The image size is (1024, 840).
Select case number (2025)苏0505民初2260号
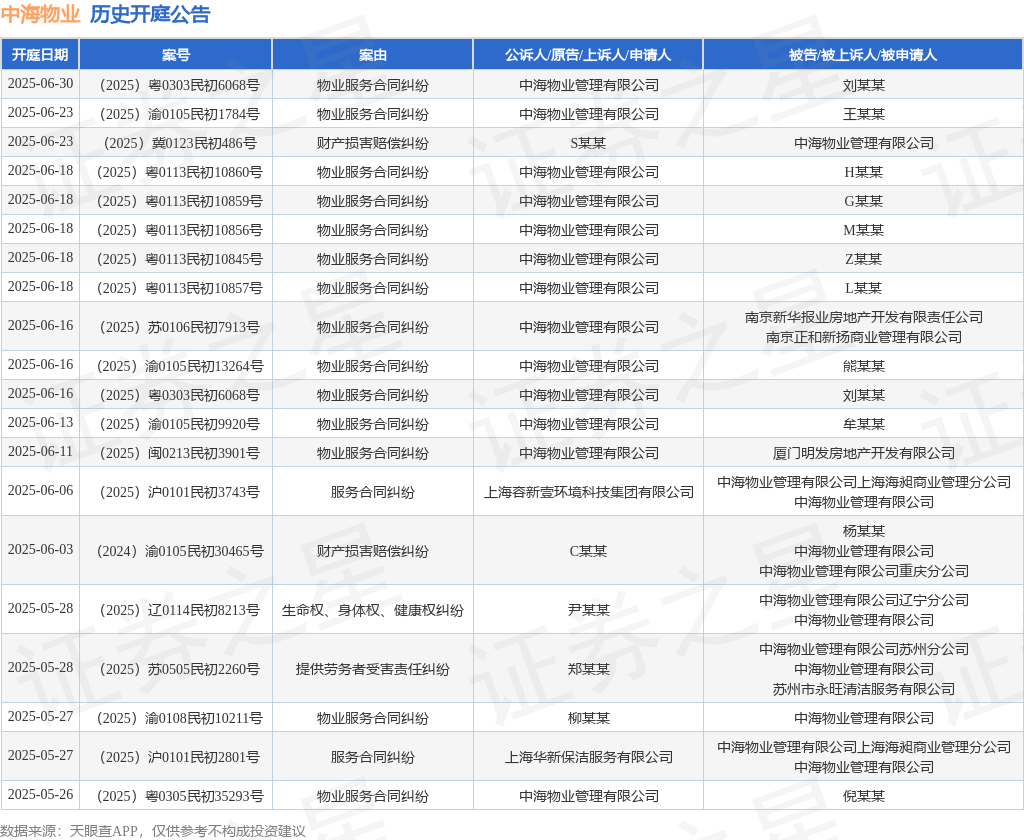176,669
